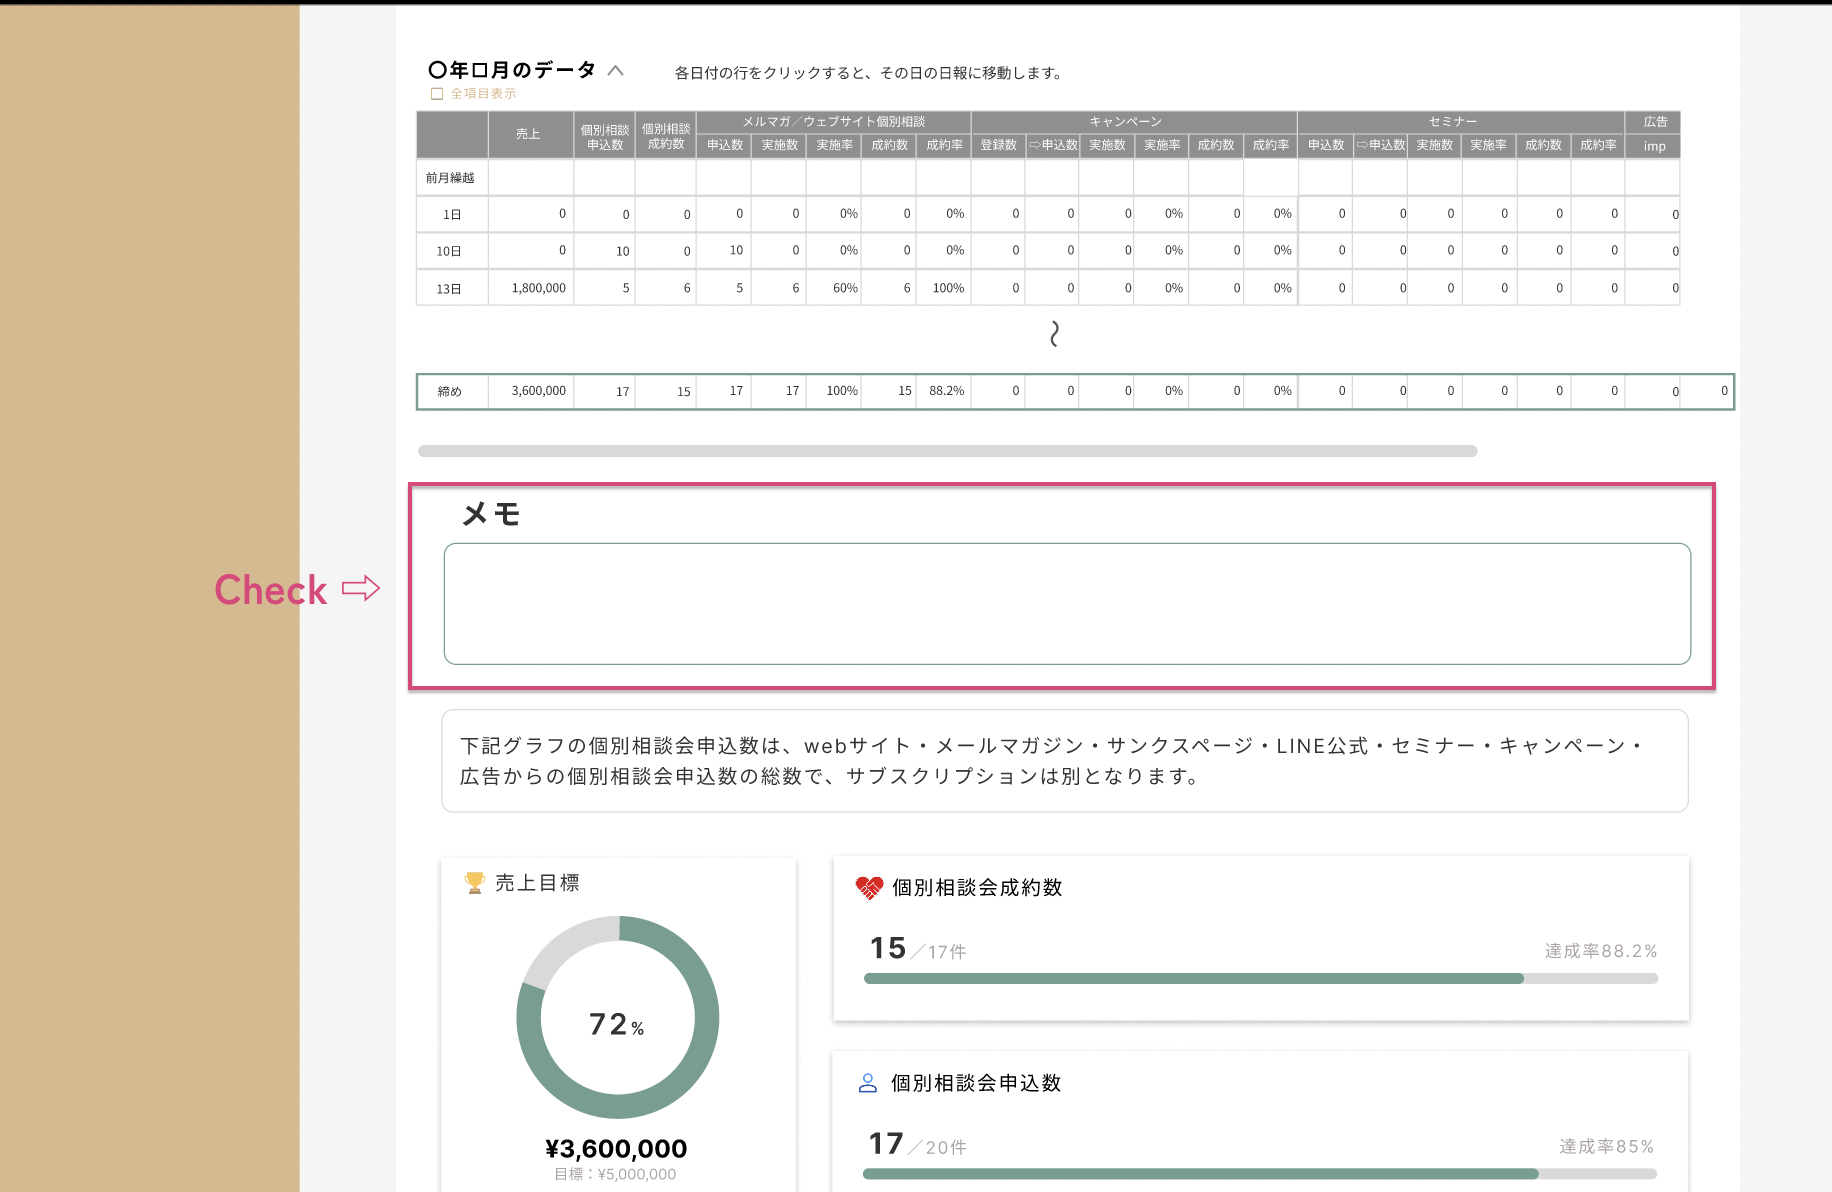Click the 前月繰越 row
Screen dimensions: 1832x1192
[x=450, y=178]
